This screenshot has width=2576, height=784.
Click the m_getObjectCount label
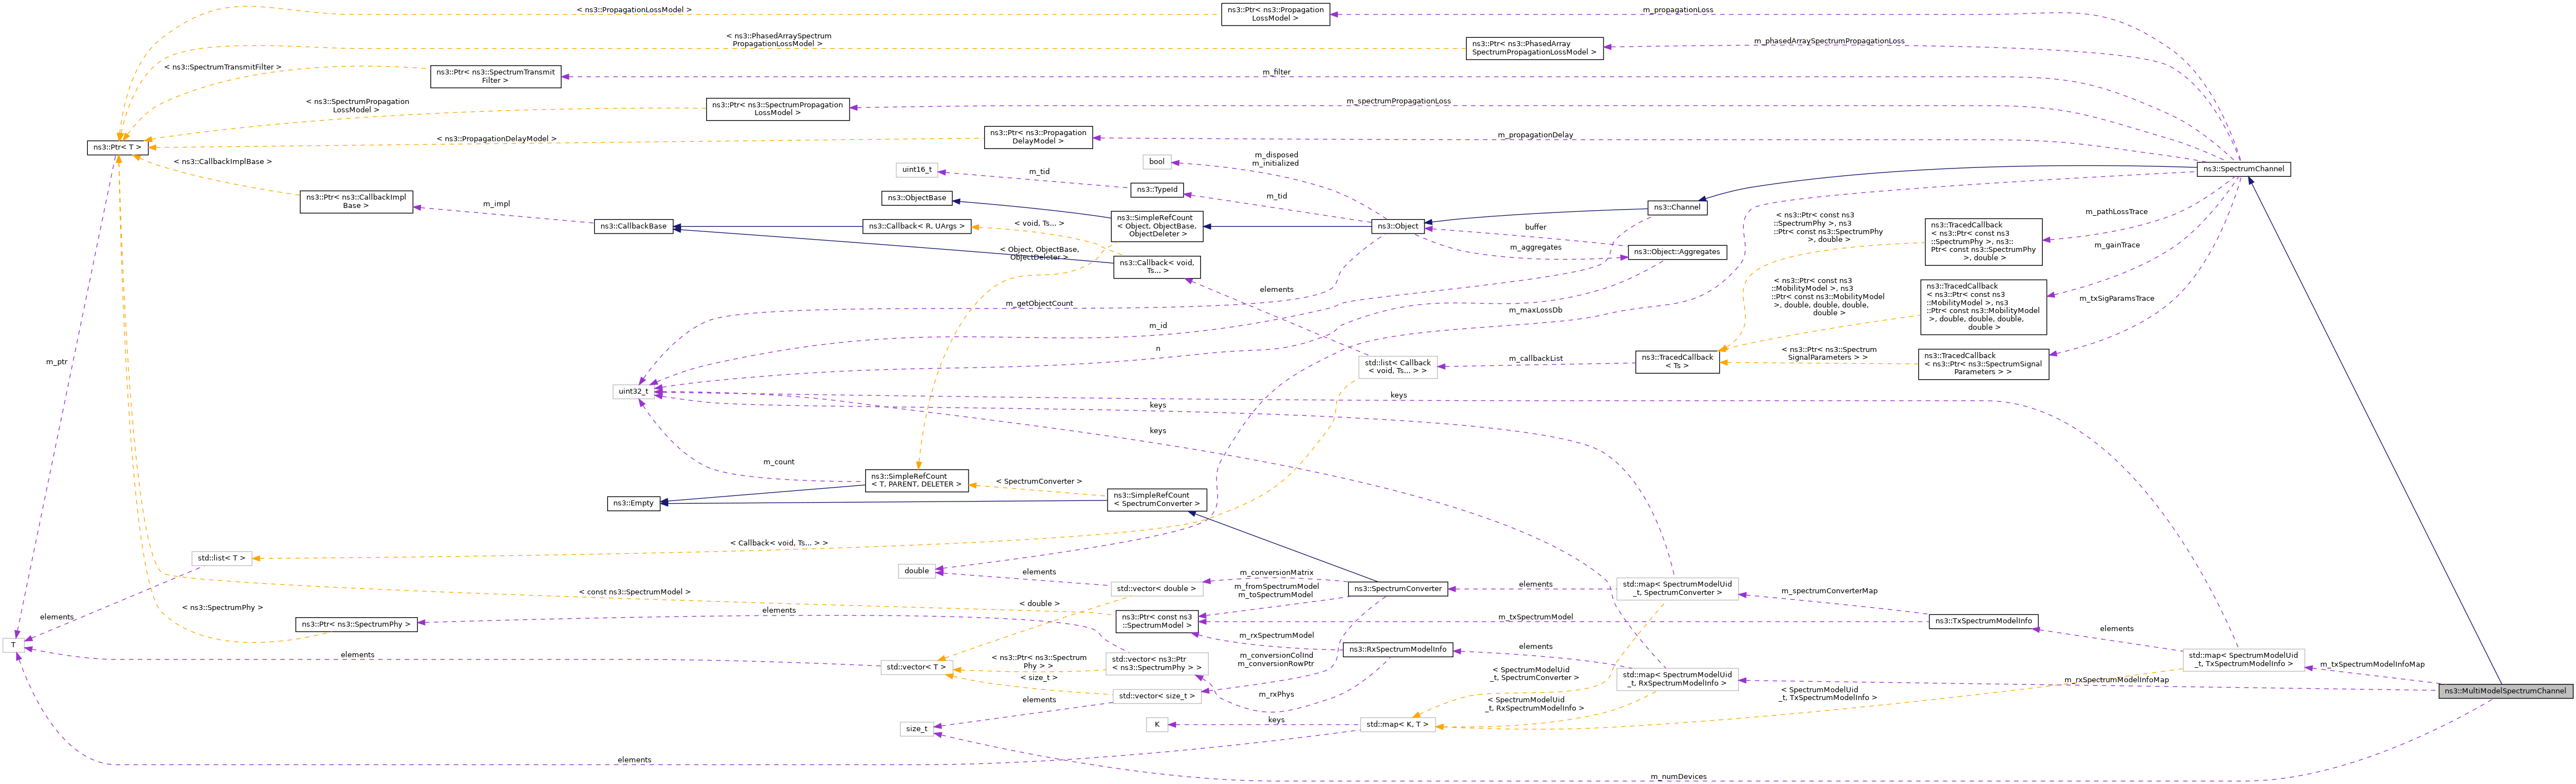point(1039,303)
